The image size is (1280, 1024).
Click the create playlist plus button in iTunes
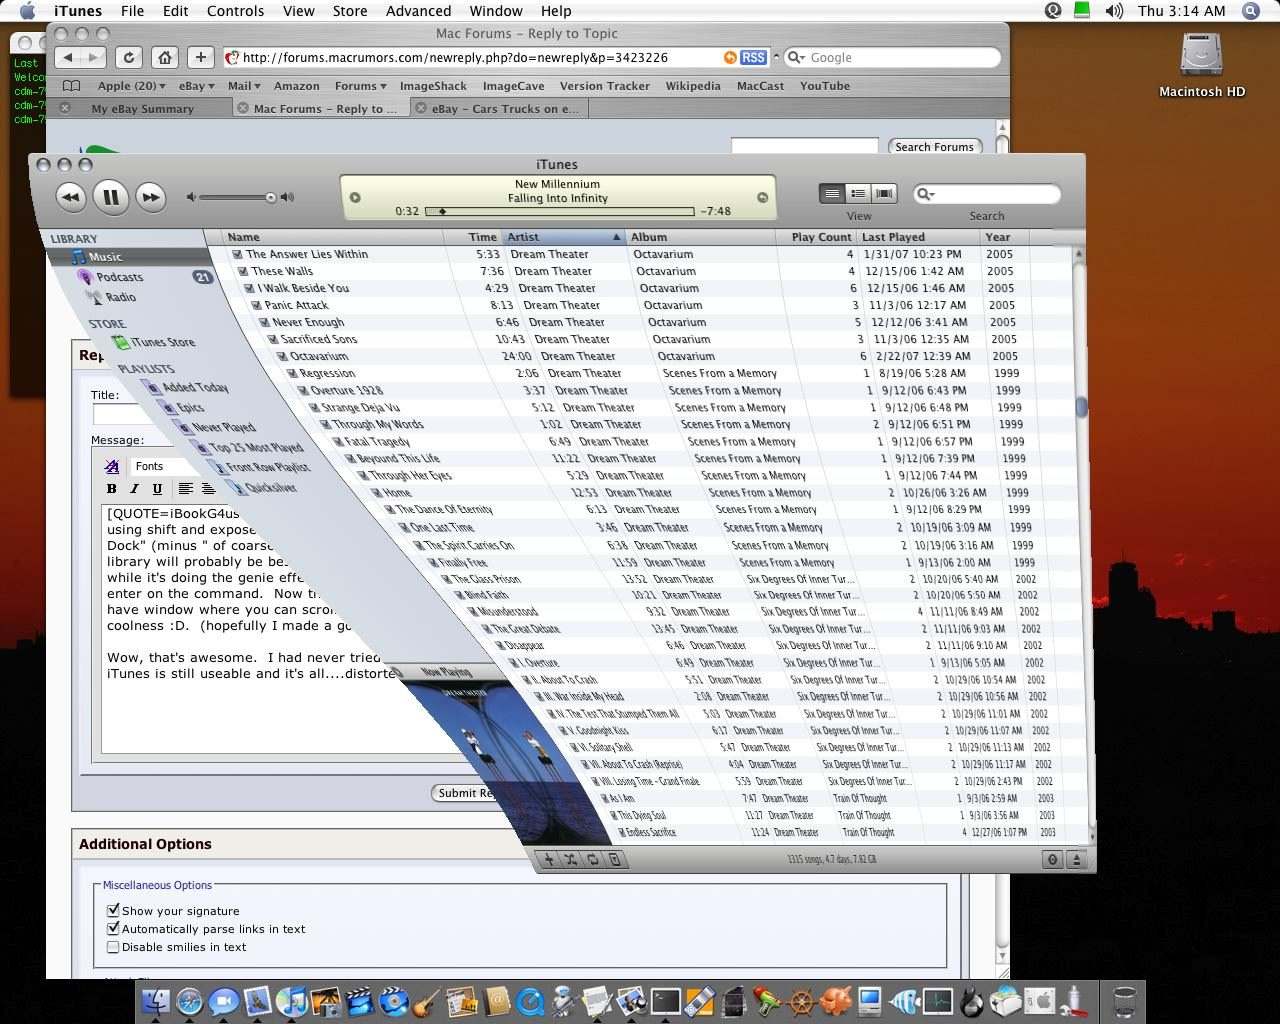(549, 859)
